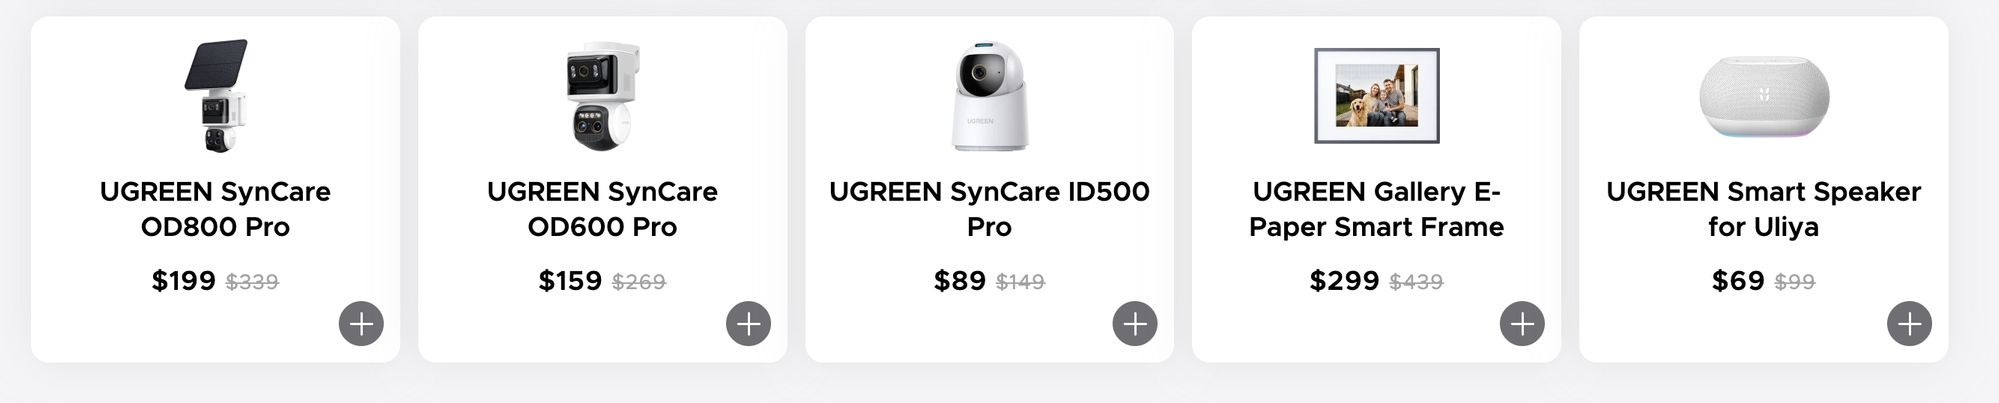This screenshot has height=403, width=1999.
Task: Open the OD600 Pro dual-lens camera image
Action: [602, 95]
